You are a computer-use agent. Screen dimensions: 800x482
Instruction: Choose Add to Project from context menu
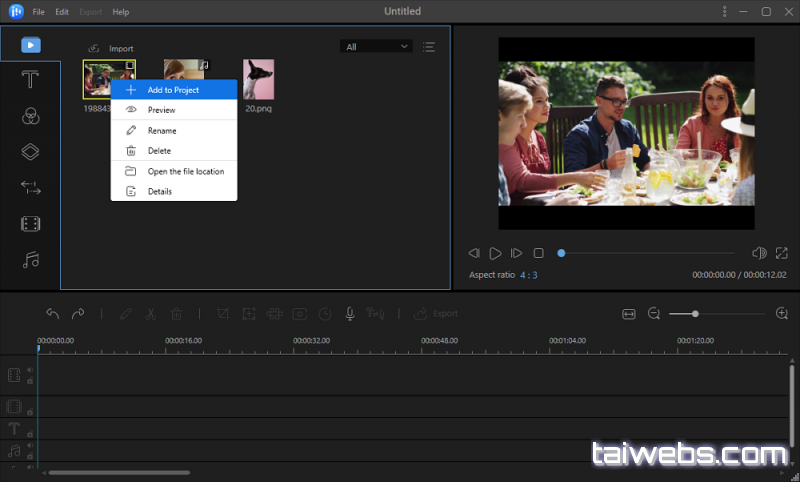[173, 90]
